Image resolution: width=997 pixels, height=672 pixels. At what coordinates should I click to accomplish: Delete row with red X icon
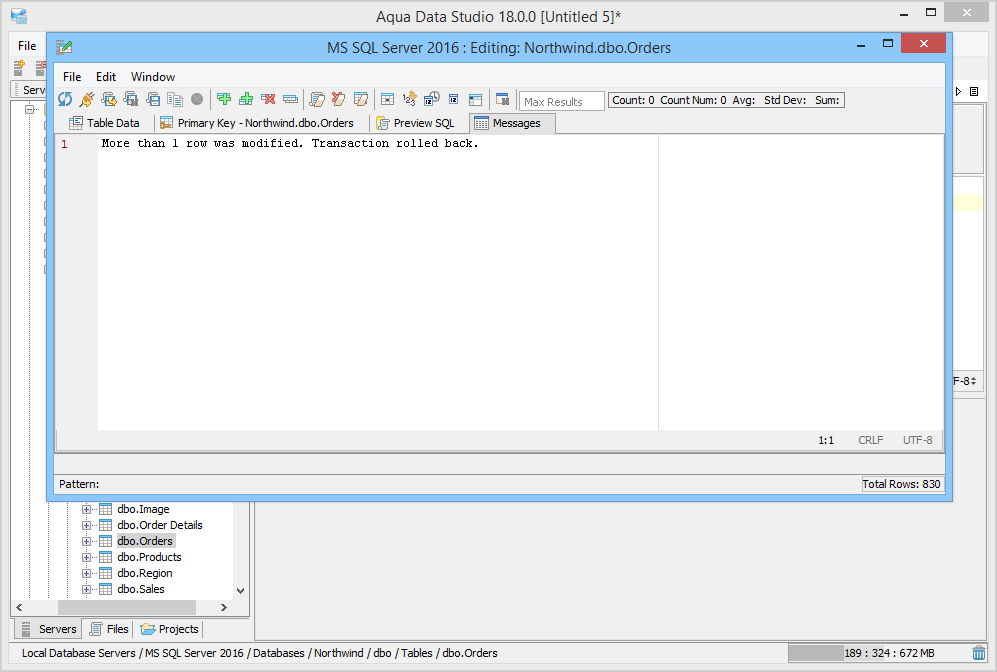(268, 99)
